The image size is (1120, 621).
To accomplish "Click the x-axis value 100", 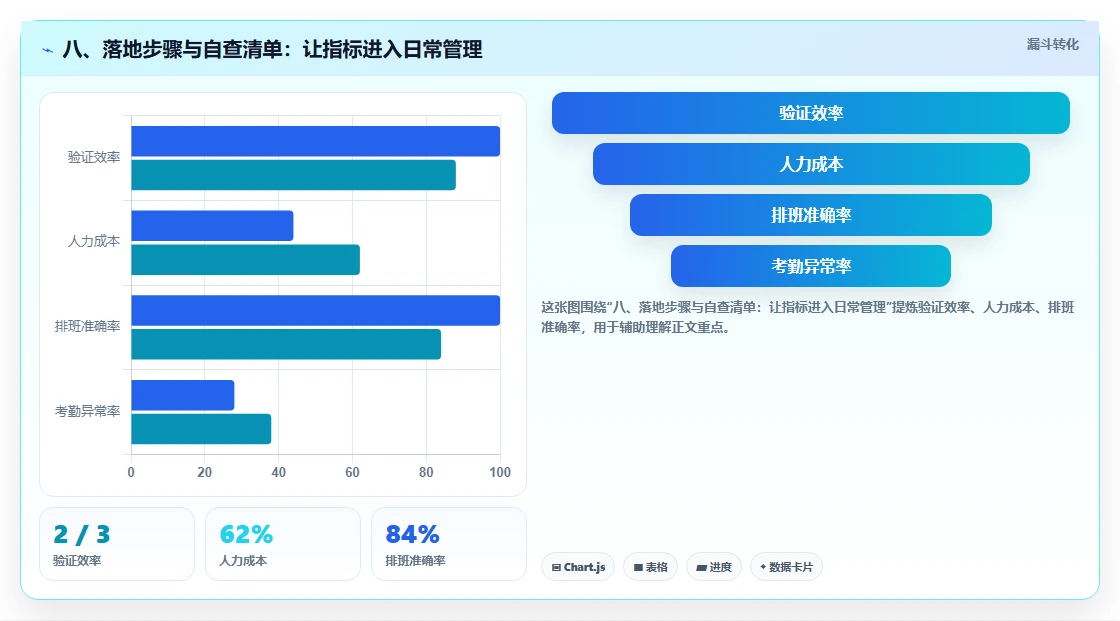I will [x=500, y=472].
